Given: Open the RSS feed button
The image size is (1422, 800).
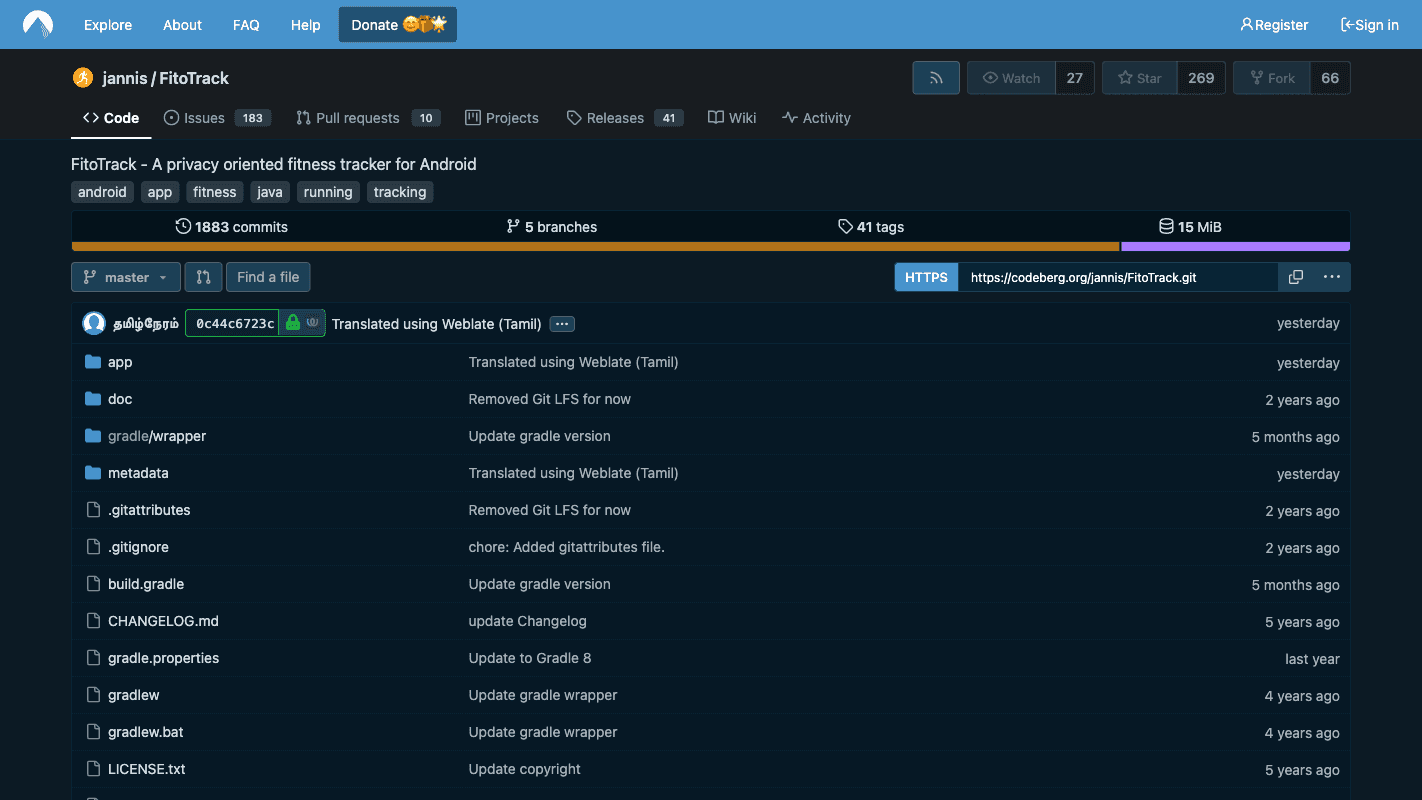Looking at the screenshot, I should tap(936, 78).
